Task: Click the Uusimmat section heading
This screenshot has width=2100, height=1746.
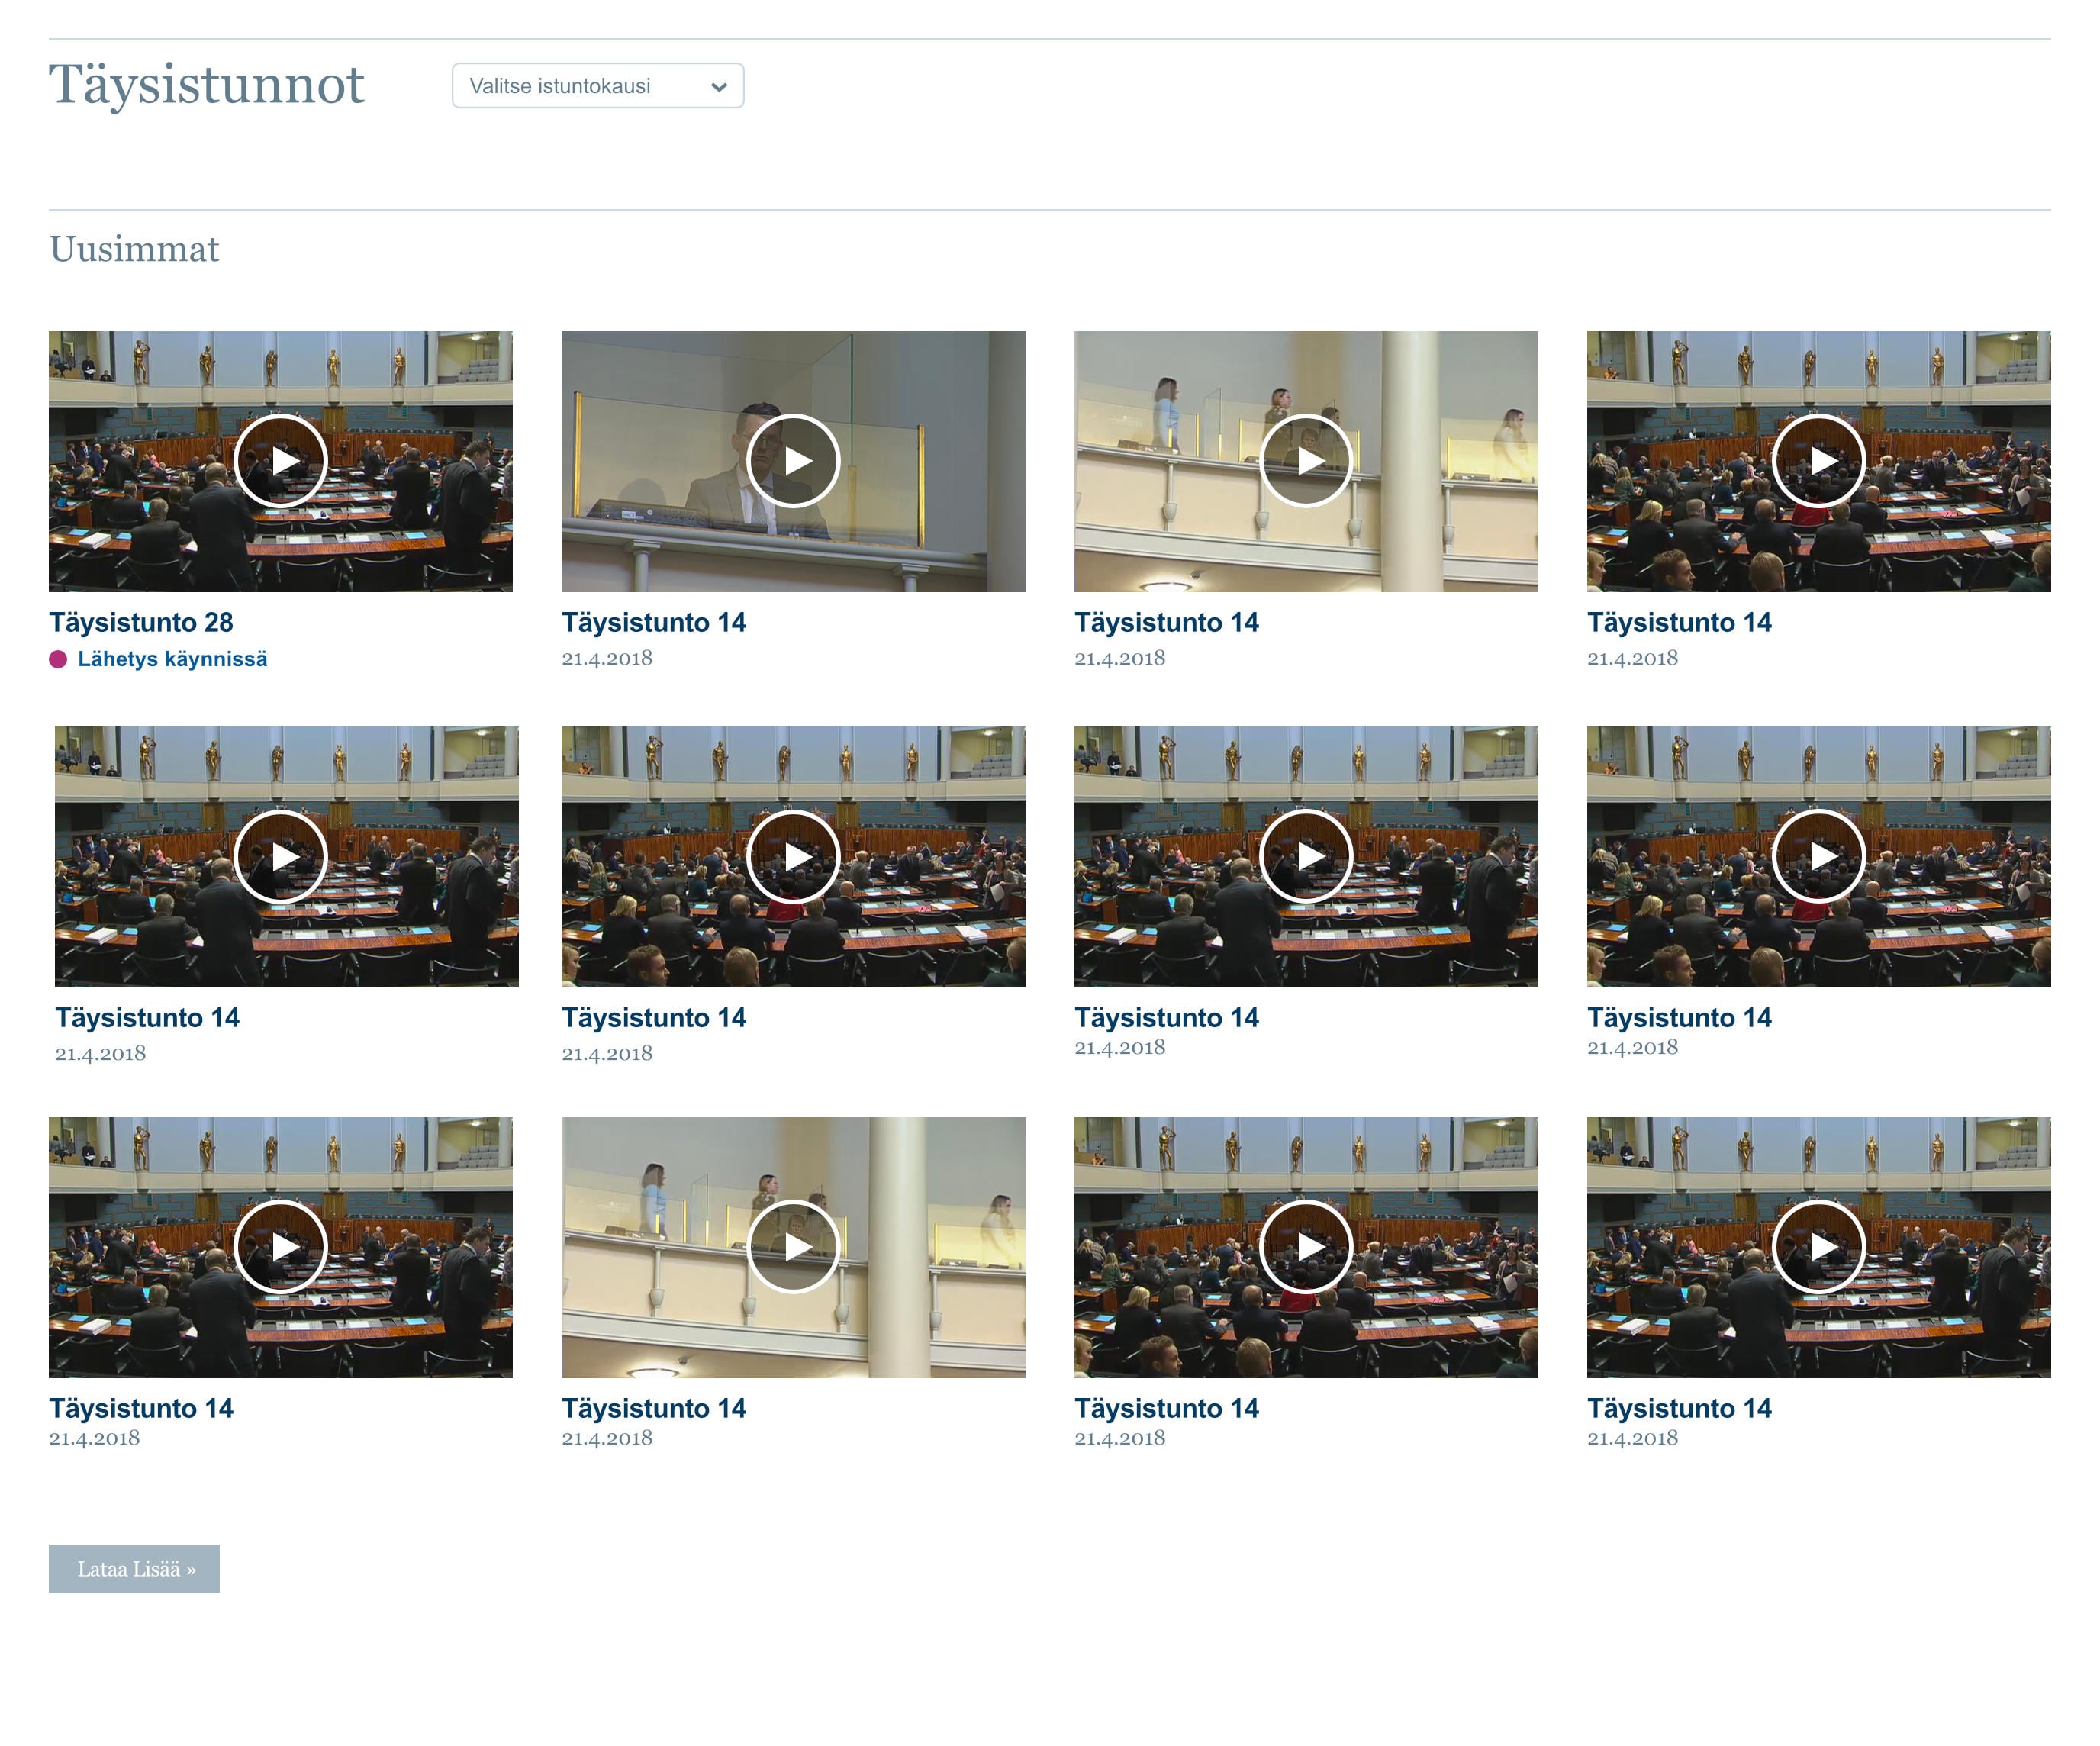Action: 134,249
